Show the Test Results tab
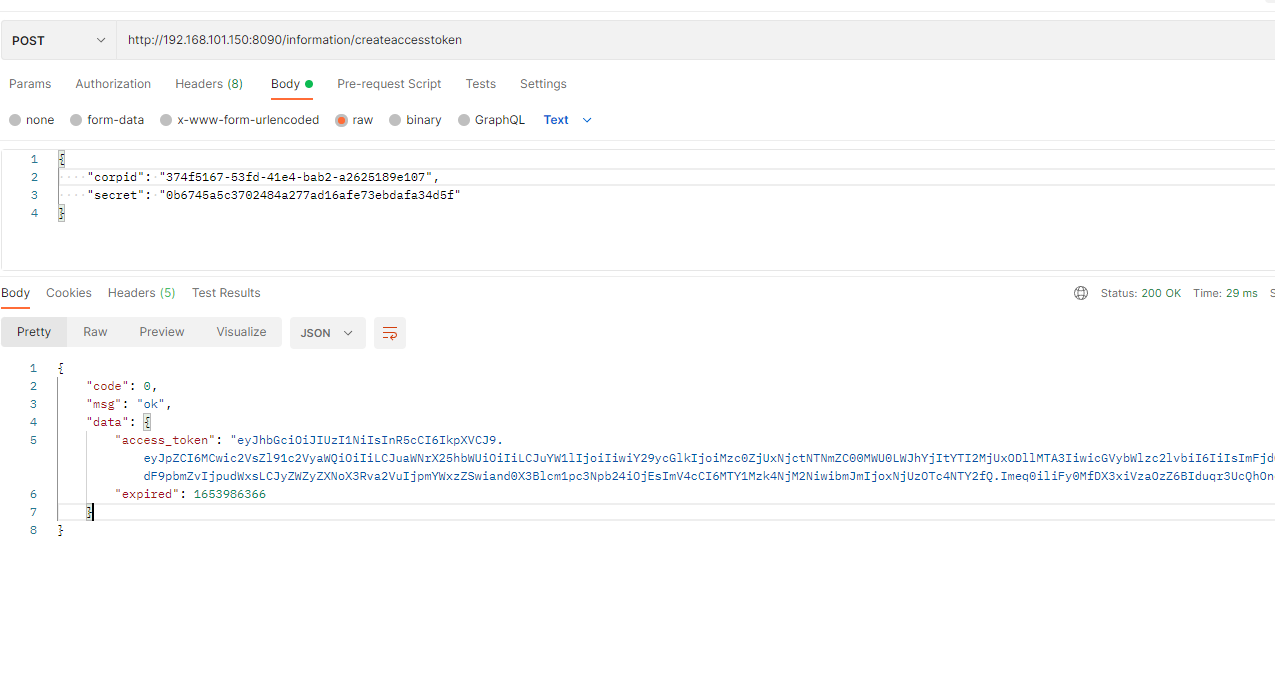Viewport: 1275px width, 675px height. click(226, 293)
